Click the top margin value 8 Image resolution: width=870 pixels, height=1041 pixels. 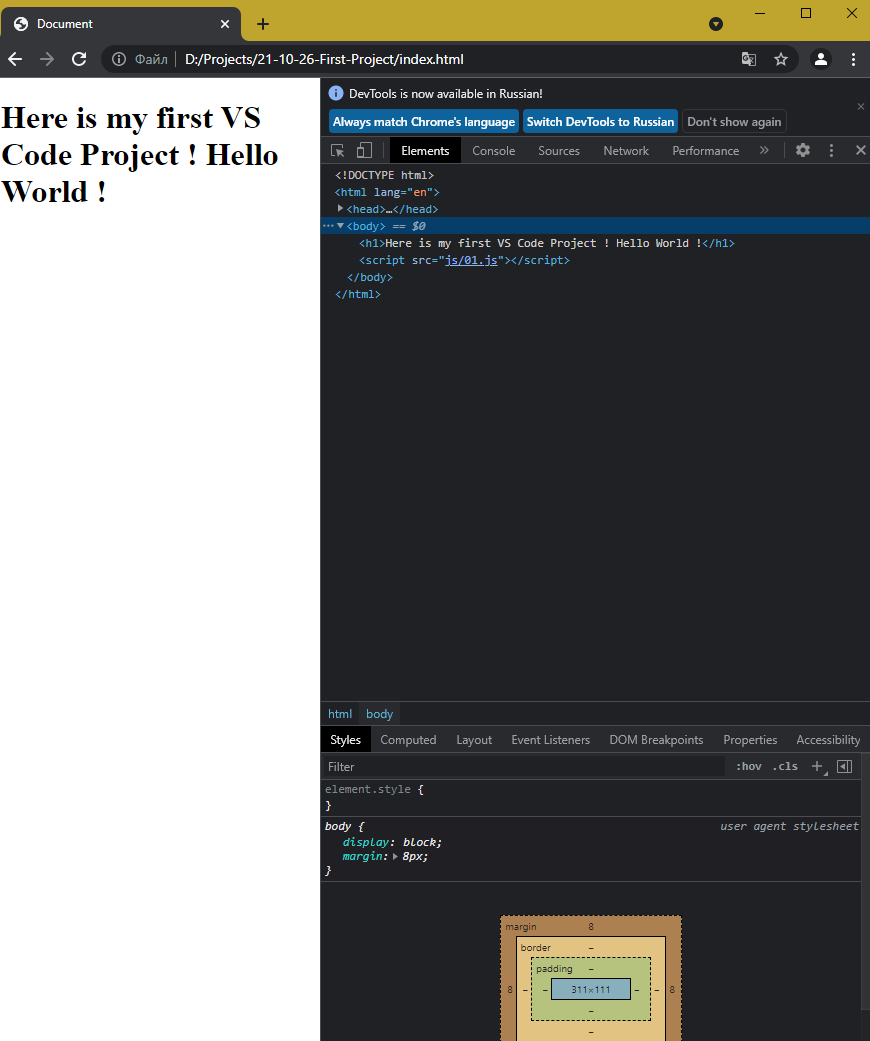590,926
